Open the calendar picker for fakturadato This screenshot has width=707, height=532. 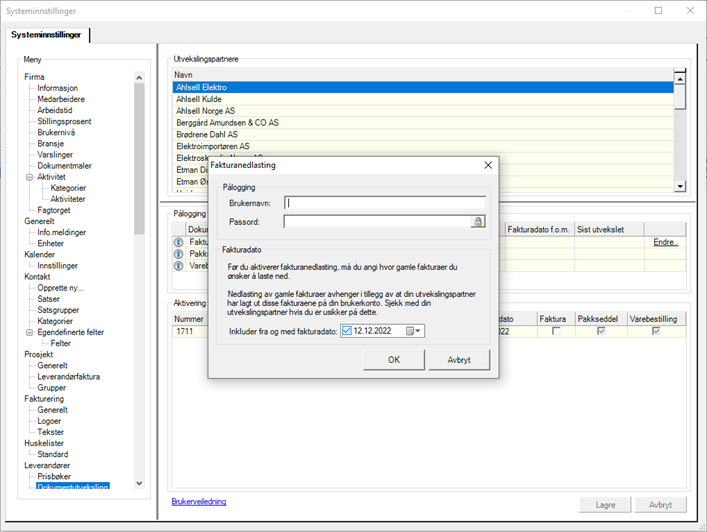point(413,331)
